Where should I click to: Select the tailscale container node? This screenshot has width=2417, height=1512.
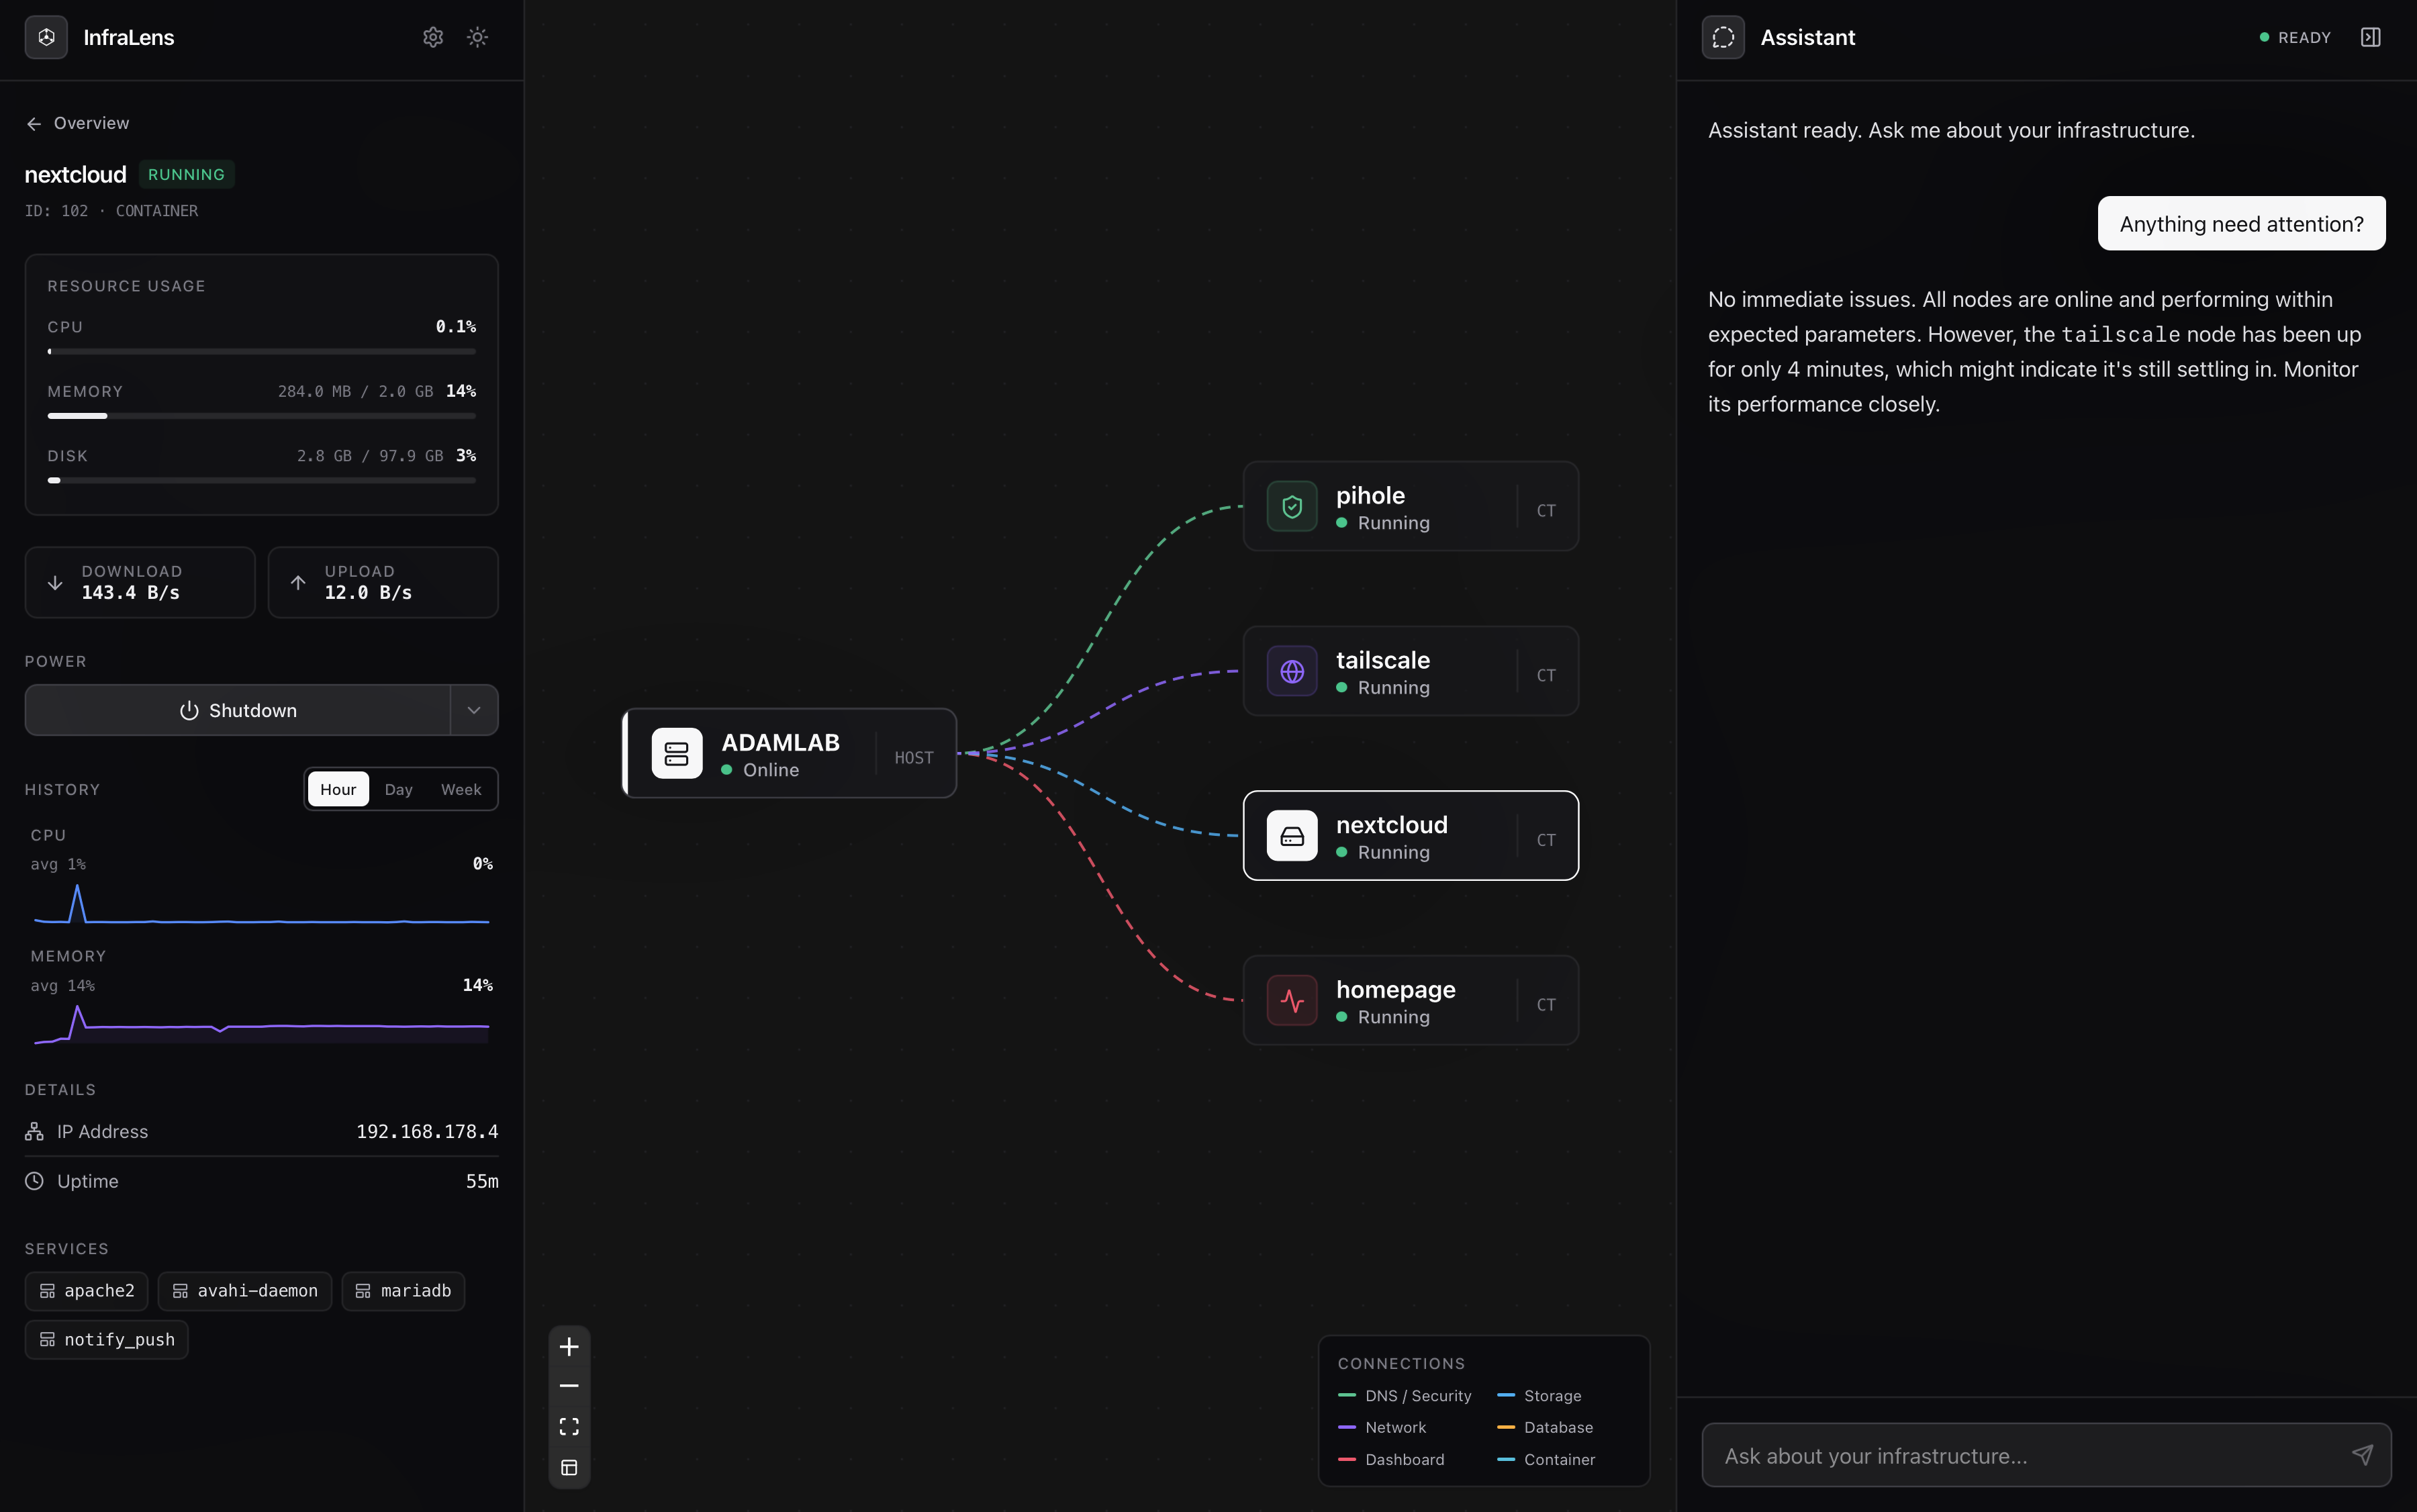[1411, 671]
